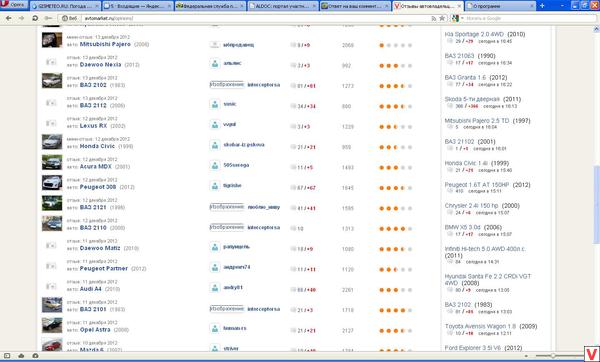Reload the page with the refresh icon
The width and height of the screenshot is (600, 362).
[35, 18]
